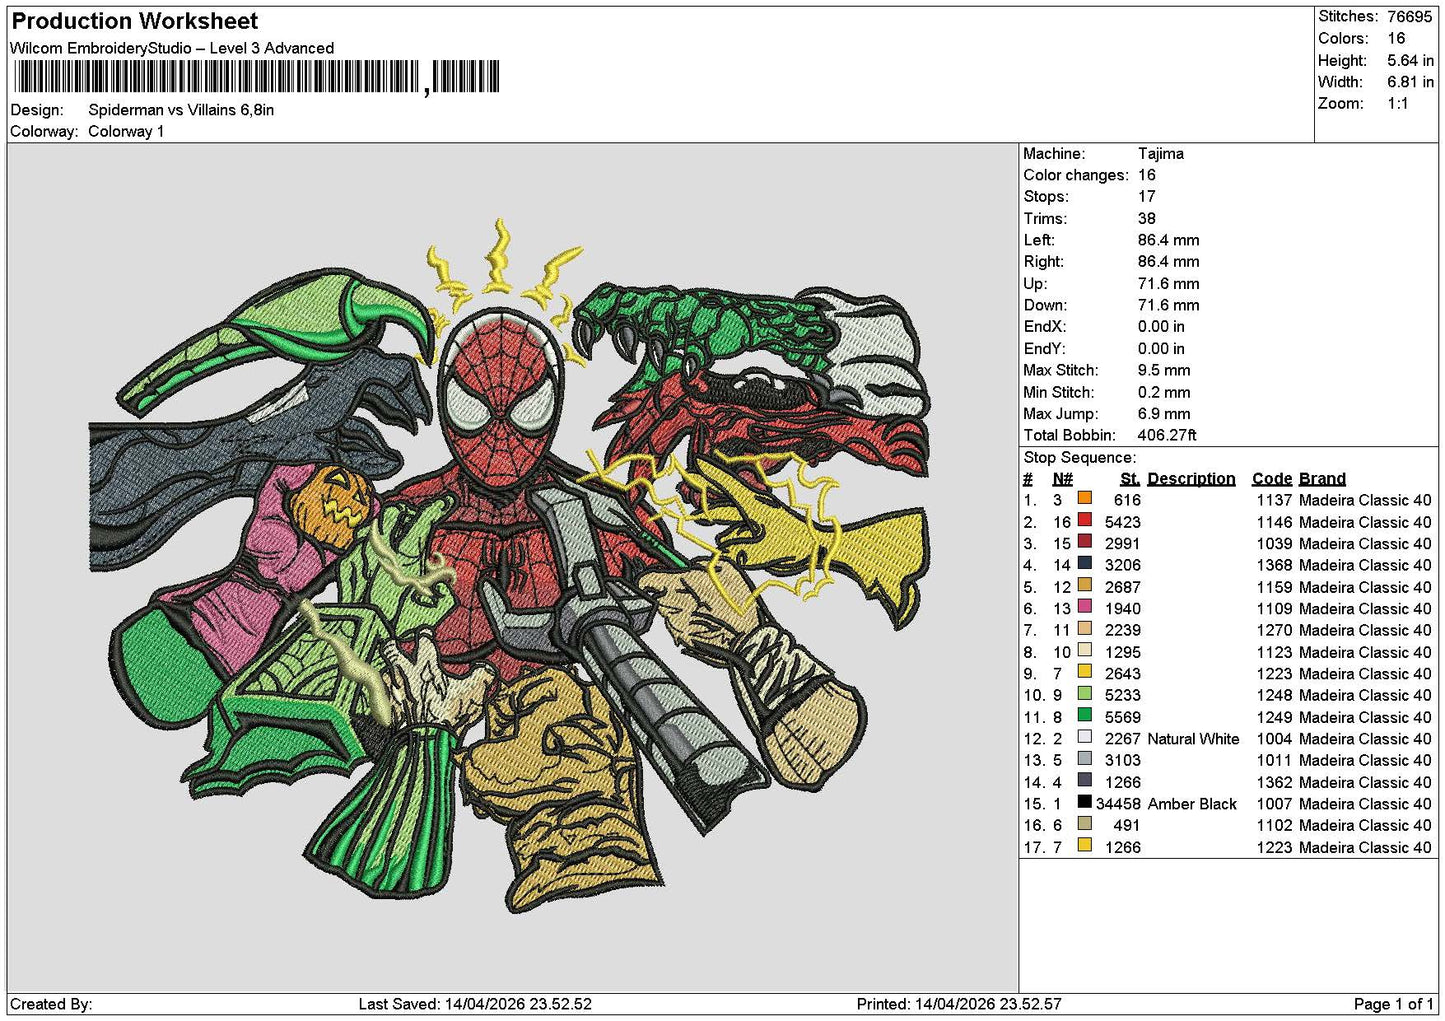Image resolution: width=1445 pixels, height=1021 pixels.
Task: Select the Brand column header
Action: point(1322,479)
